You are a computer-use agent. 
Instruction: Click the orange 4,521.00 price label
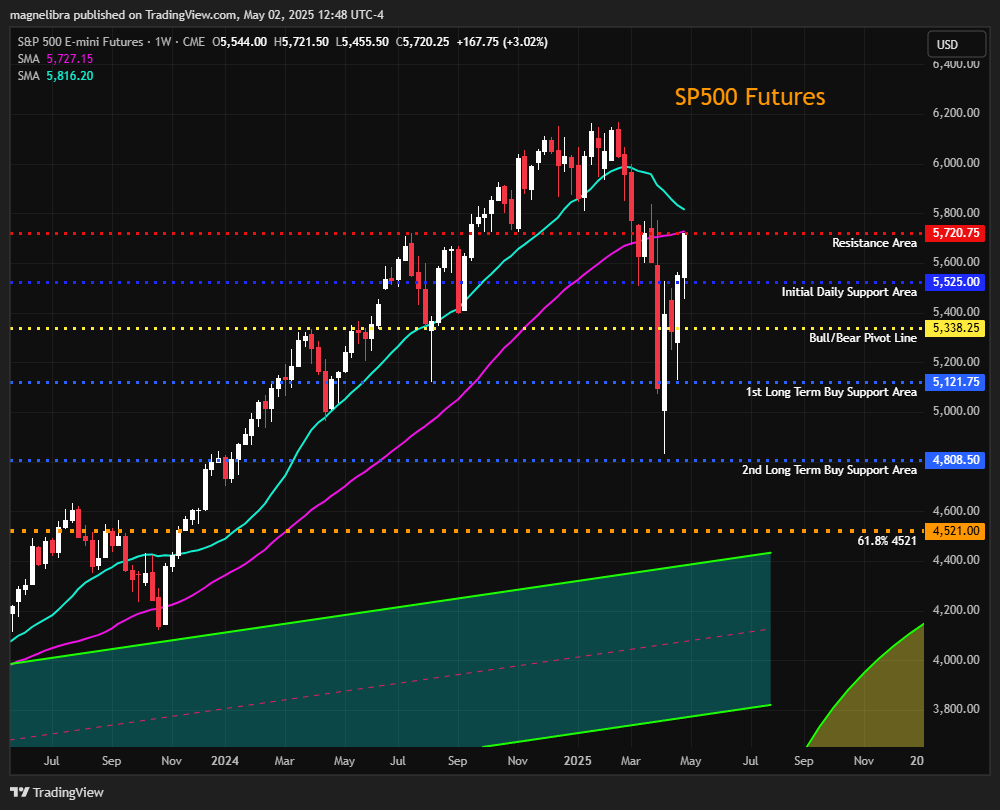pos(956,531)
